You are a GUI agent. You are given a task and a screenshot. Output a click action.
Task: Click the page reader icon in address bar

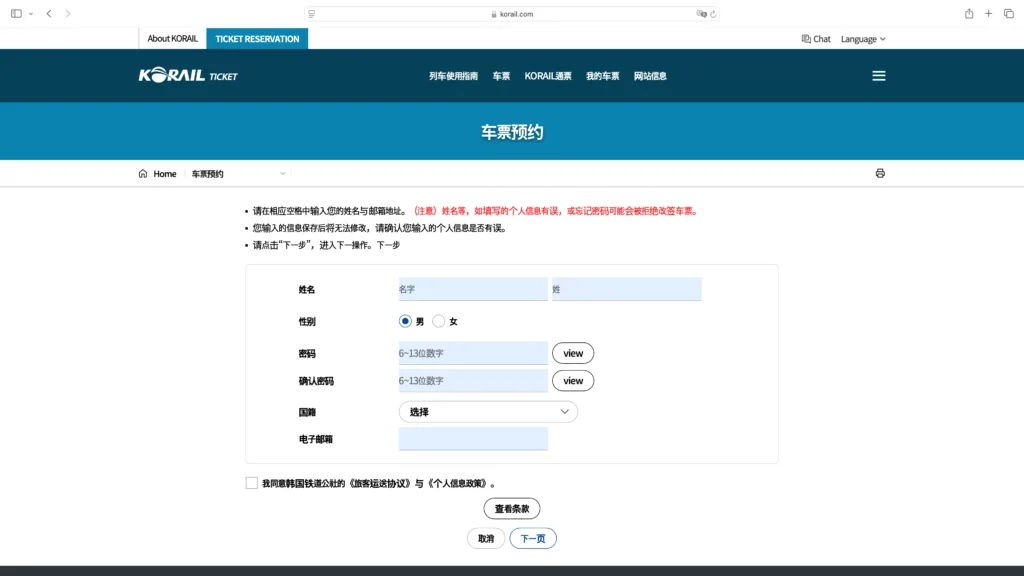pyautogui.click(x=312, y=14)
